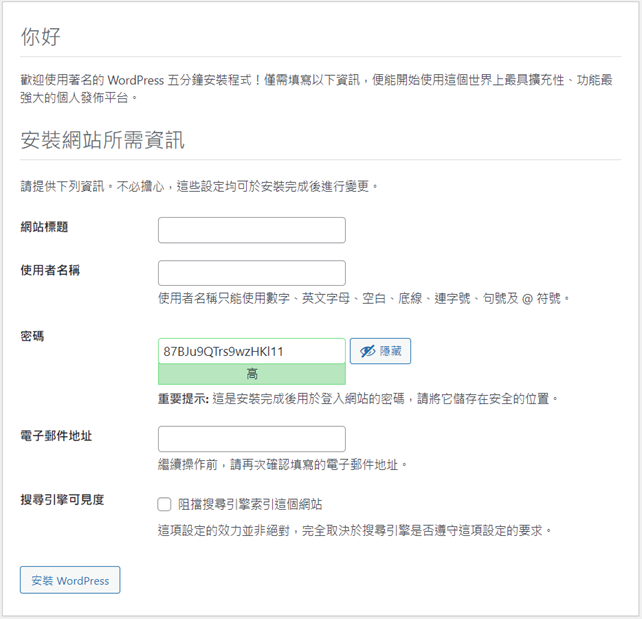
Task: Click the 網站標題 input field
Action: tap(251, 230)
